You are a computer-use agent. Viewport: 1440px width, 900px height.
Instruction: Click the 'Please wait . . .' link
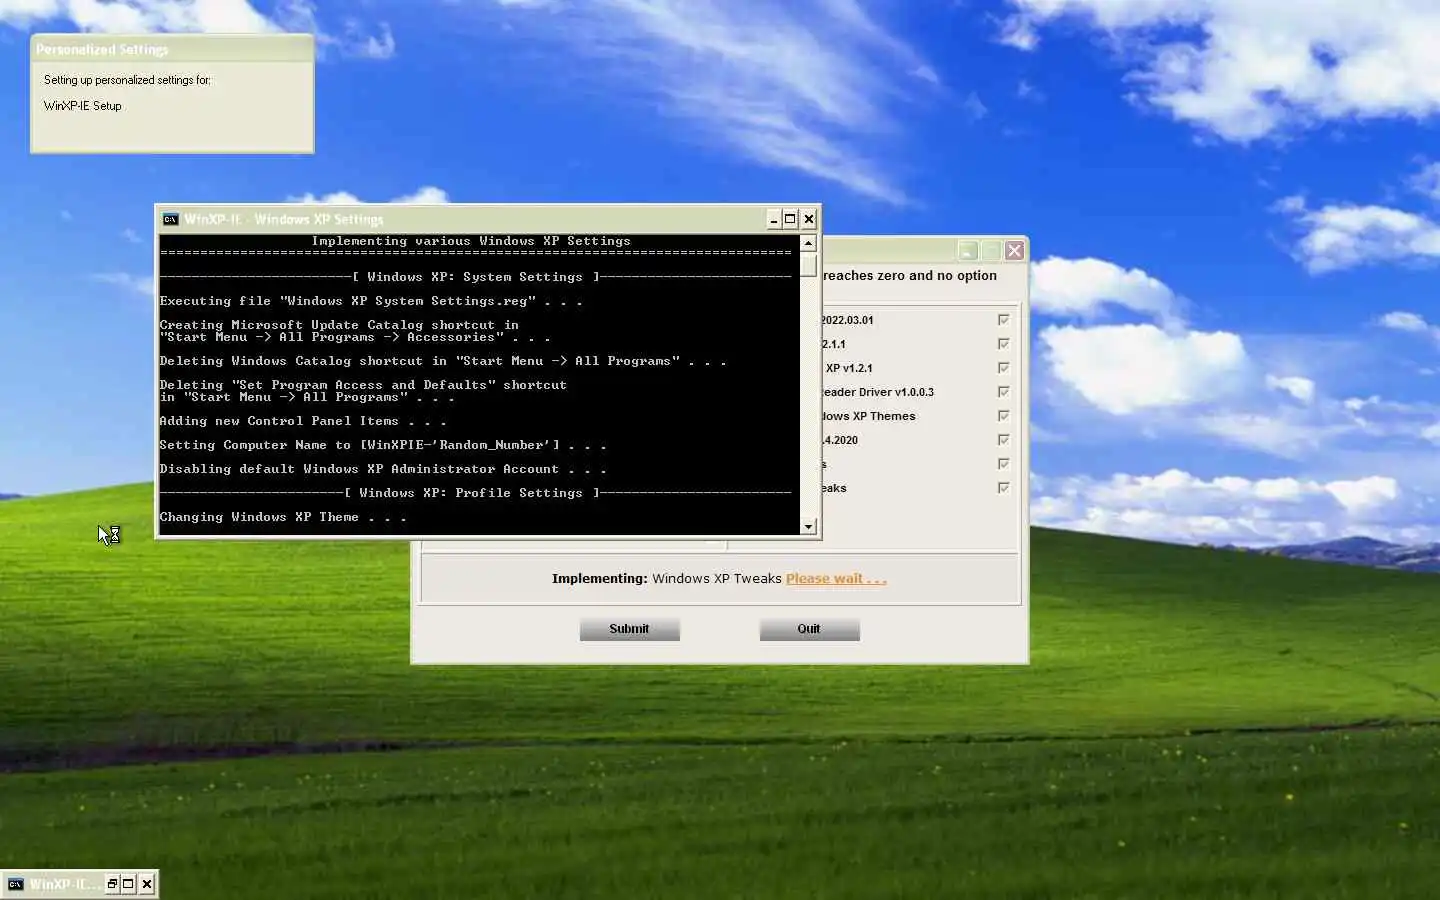tap(836, 579)
